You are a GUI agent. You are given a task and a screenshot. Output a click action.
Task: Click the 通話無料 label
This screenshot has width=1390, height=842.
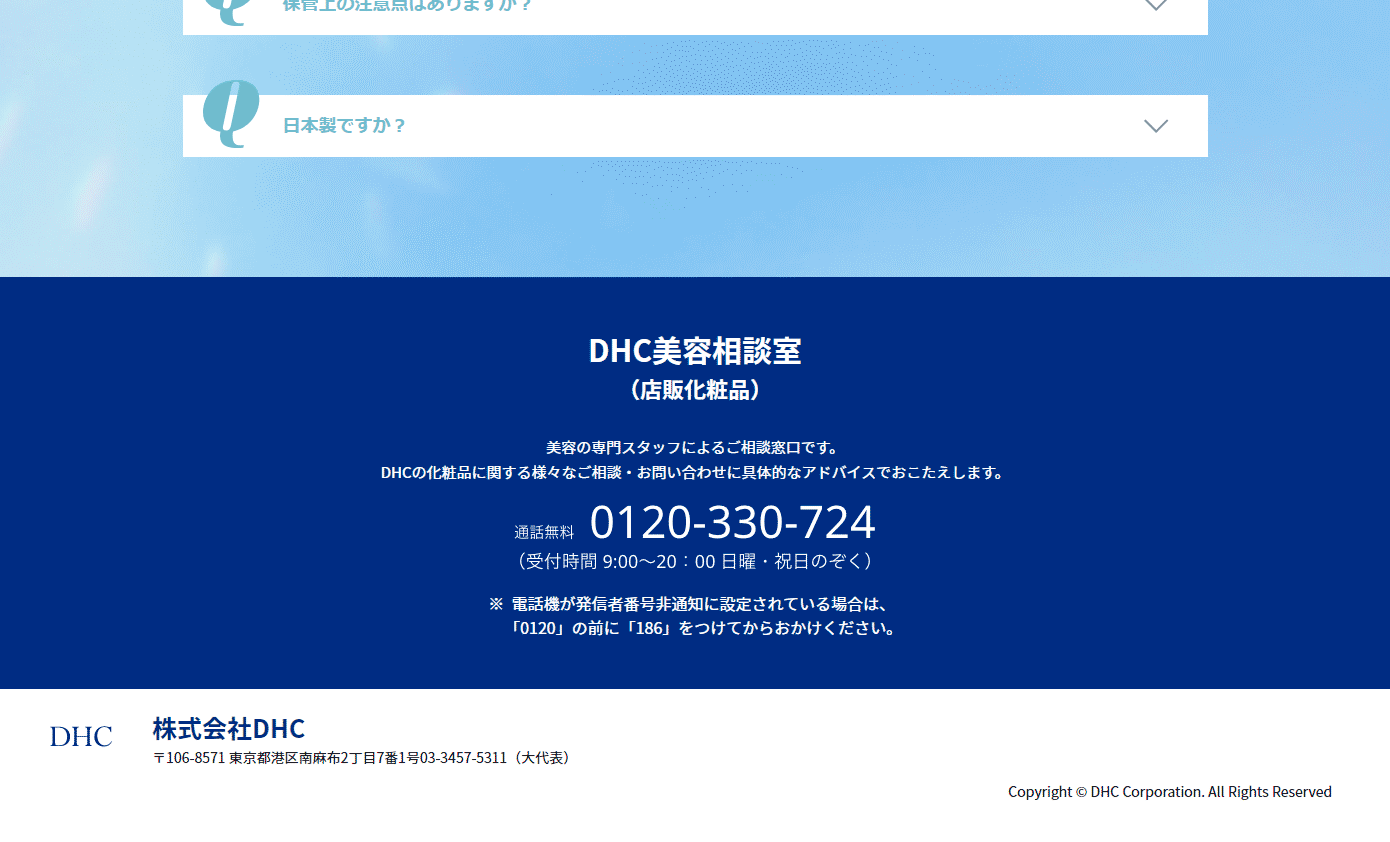pyautogui.click(x=544, y=533)
